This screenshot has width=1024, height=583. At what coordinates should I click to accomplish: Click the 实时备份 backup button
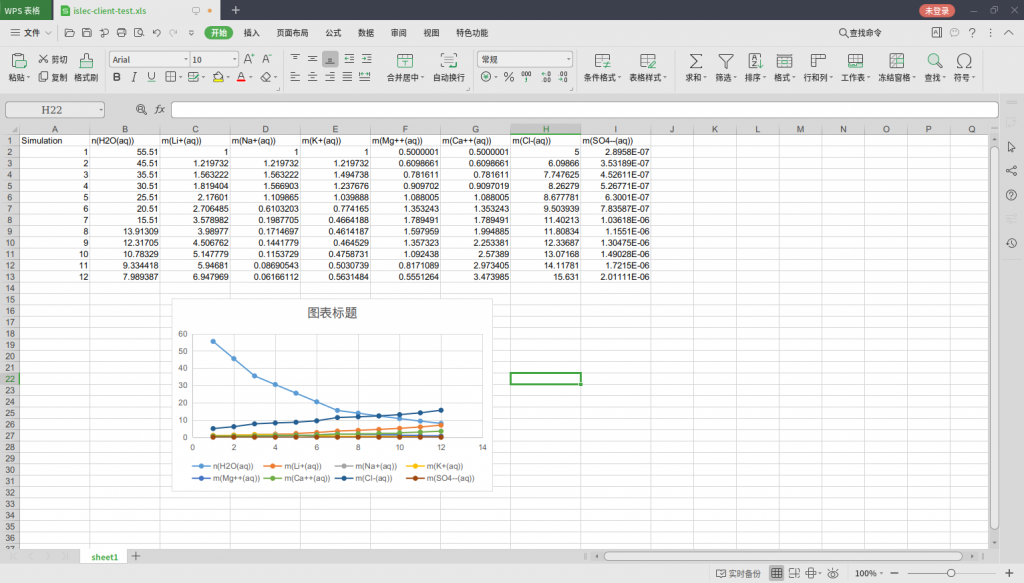point(739,573)
